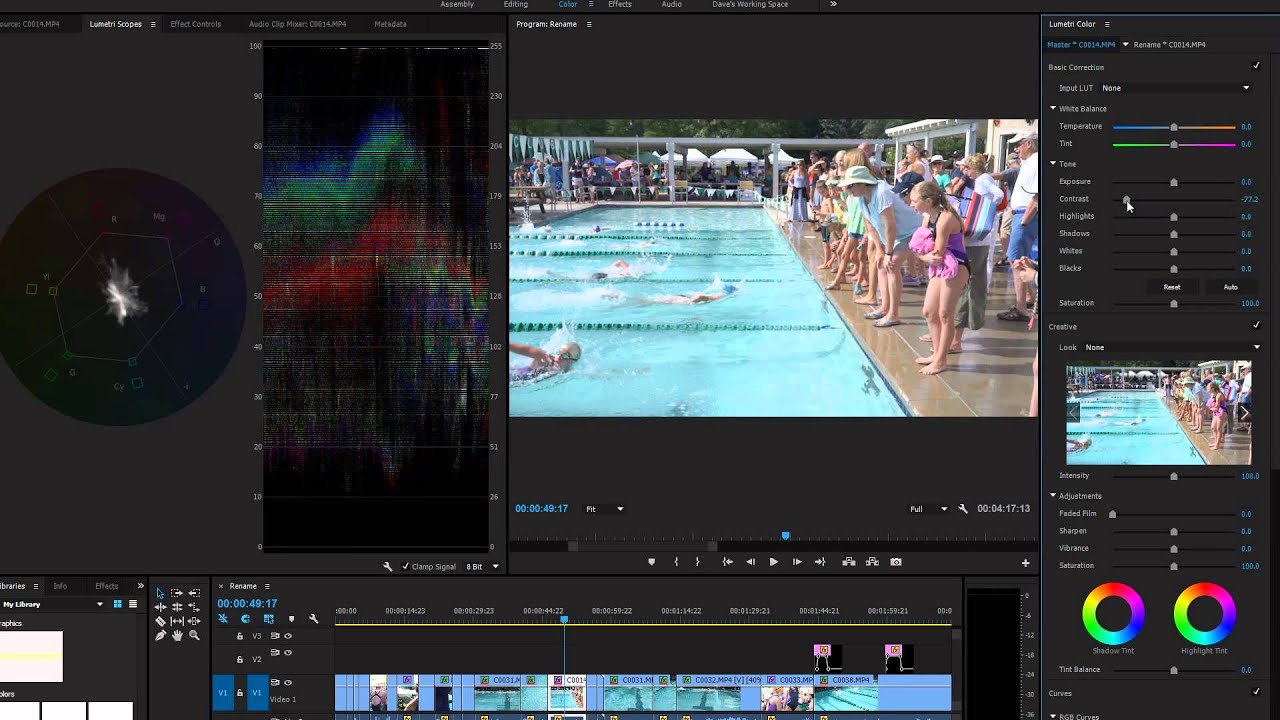The image size is (1280, 720).
Task: Collapse the White Balance section
Action: tap(1053, 108)
